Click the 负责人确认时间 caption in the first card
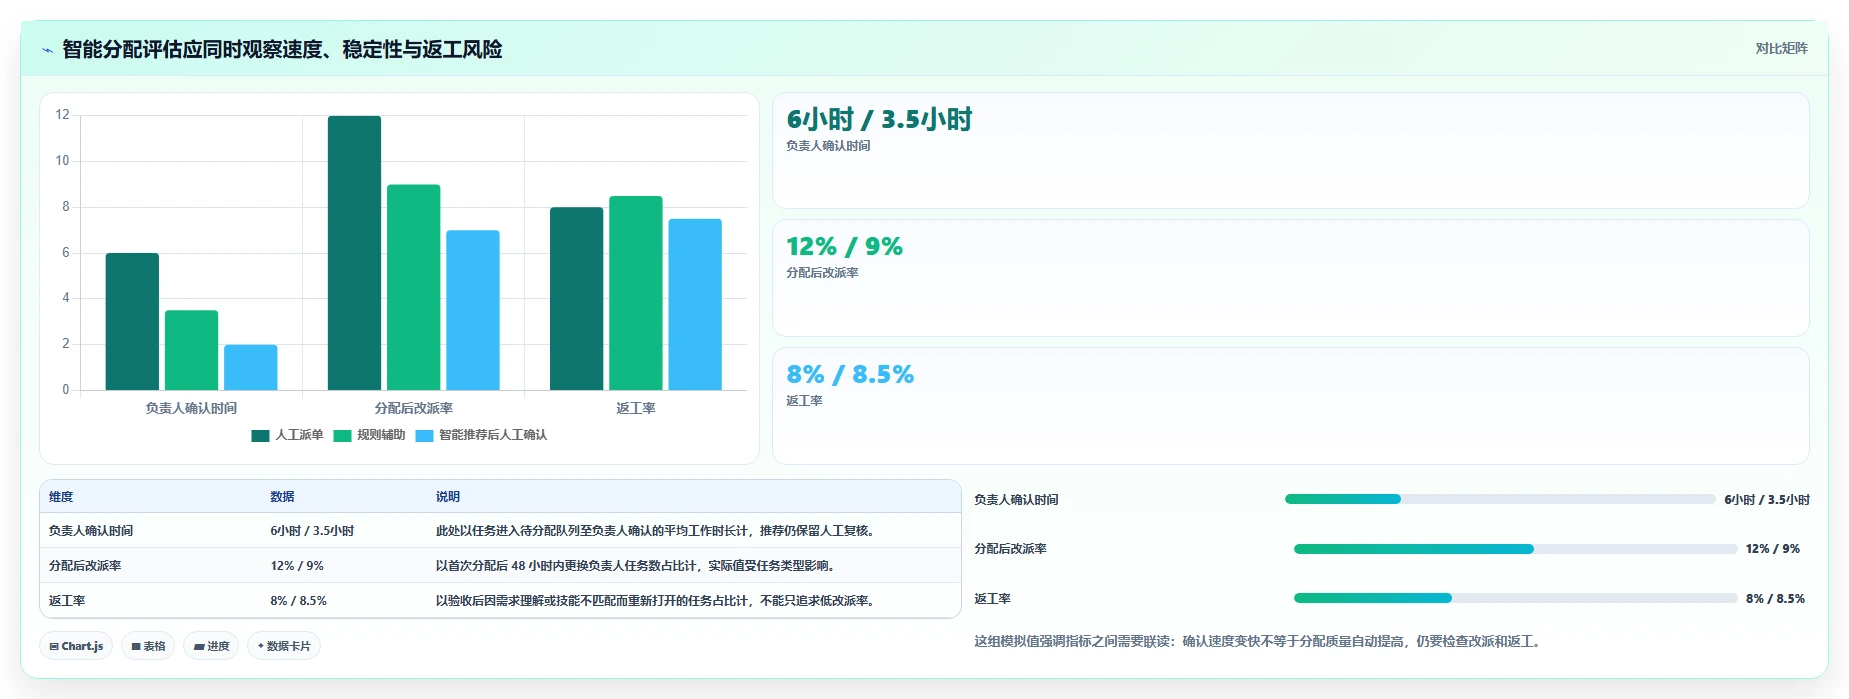The image size is (1849, 699). [828, 146]
